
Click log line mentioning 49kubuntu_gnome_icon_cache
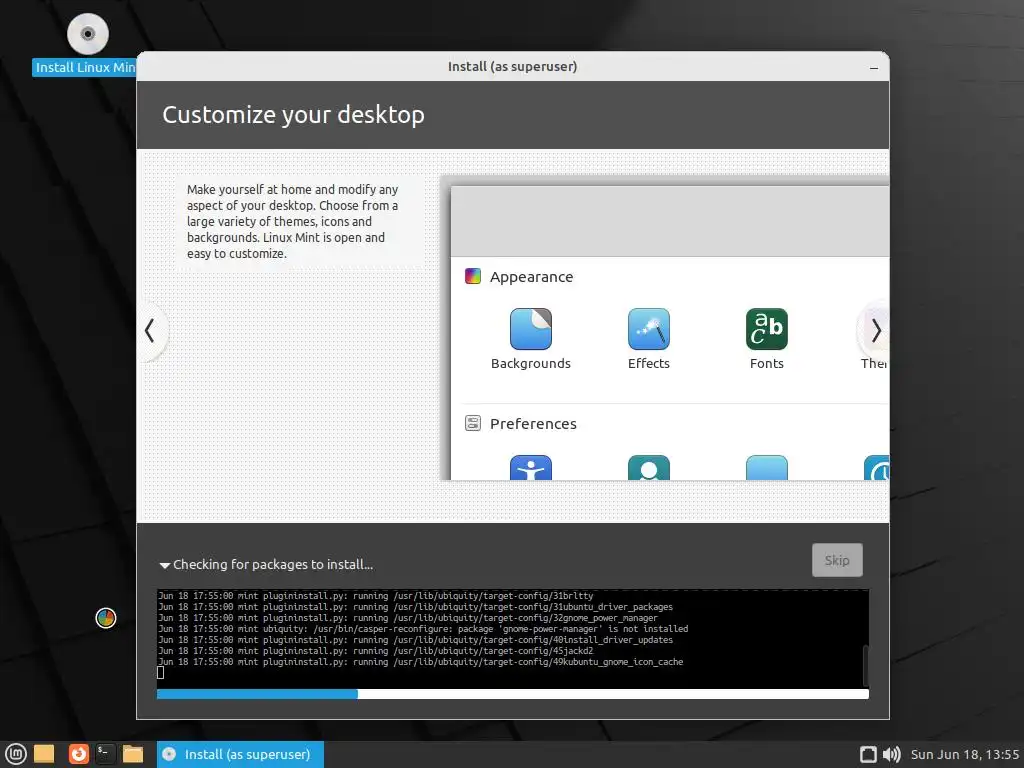pyautogui.click(x=421, y=662)
